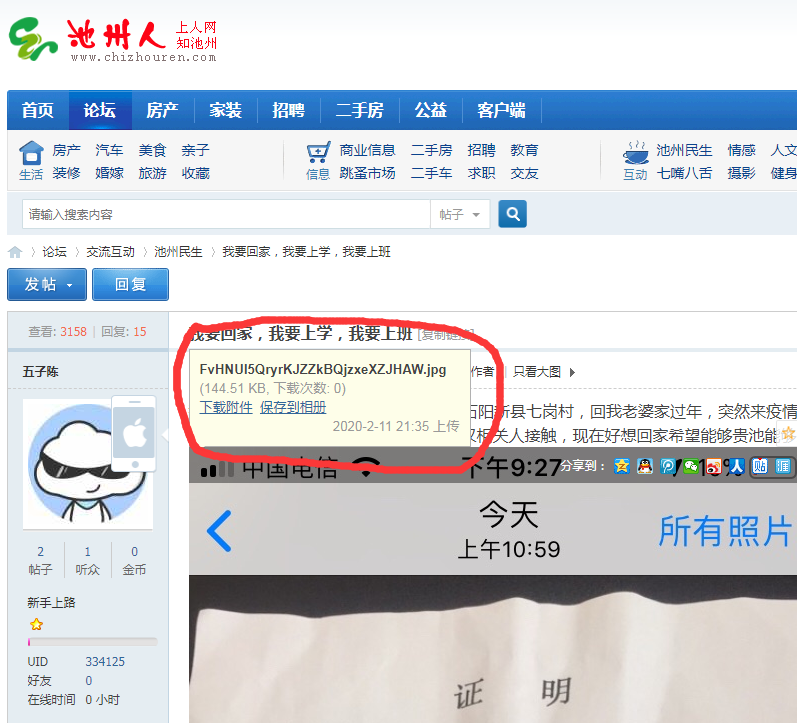Viewport: 797px width, 723px height.
Task: Click the 装修 sub-category link
Action: point(66,173)
